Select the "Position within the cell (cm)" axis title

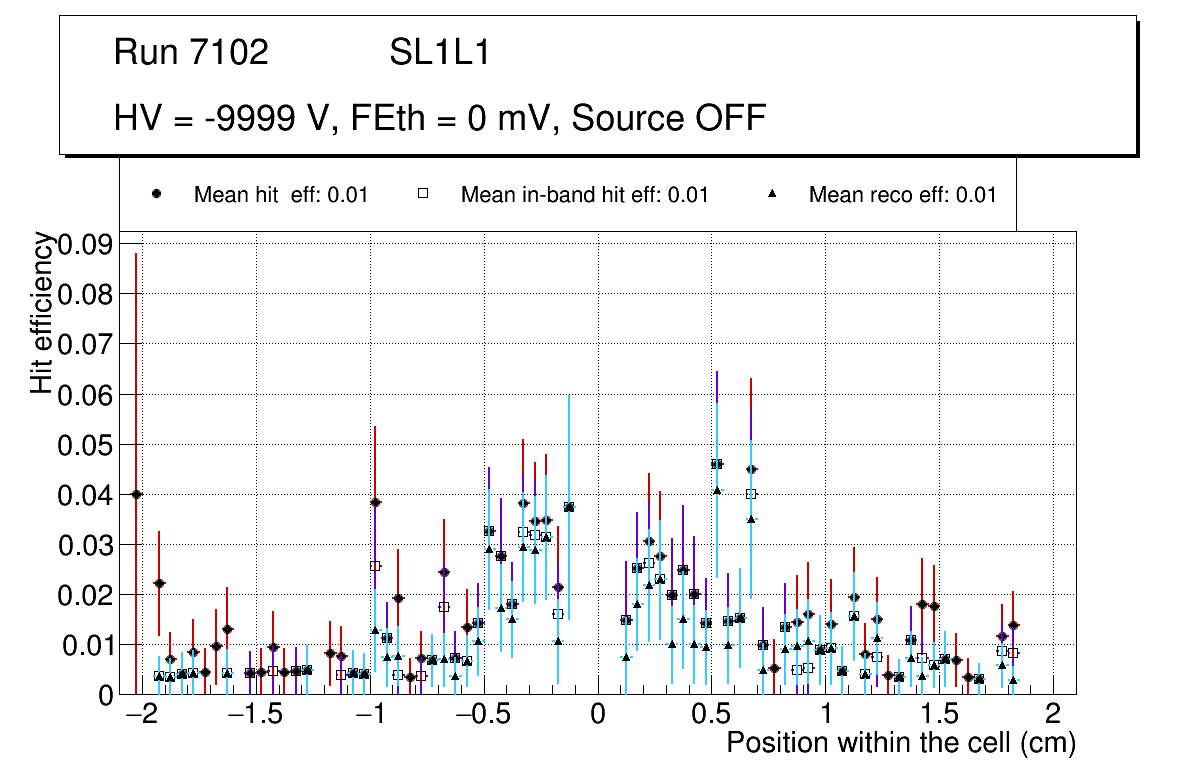pyautogui.click(x=900, y=744)
